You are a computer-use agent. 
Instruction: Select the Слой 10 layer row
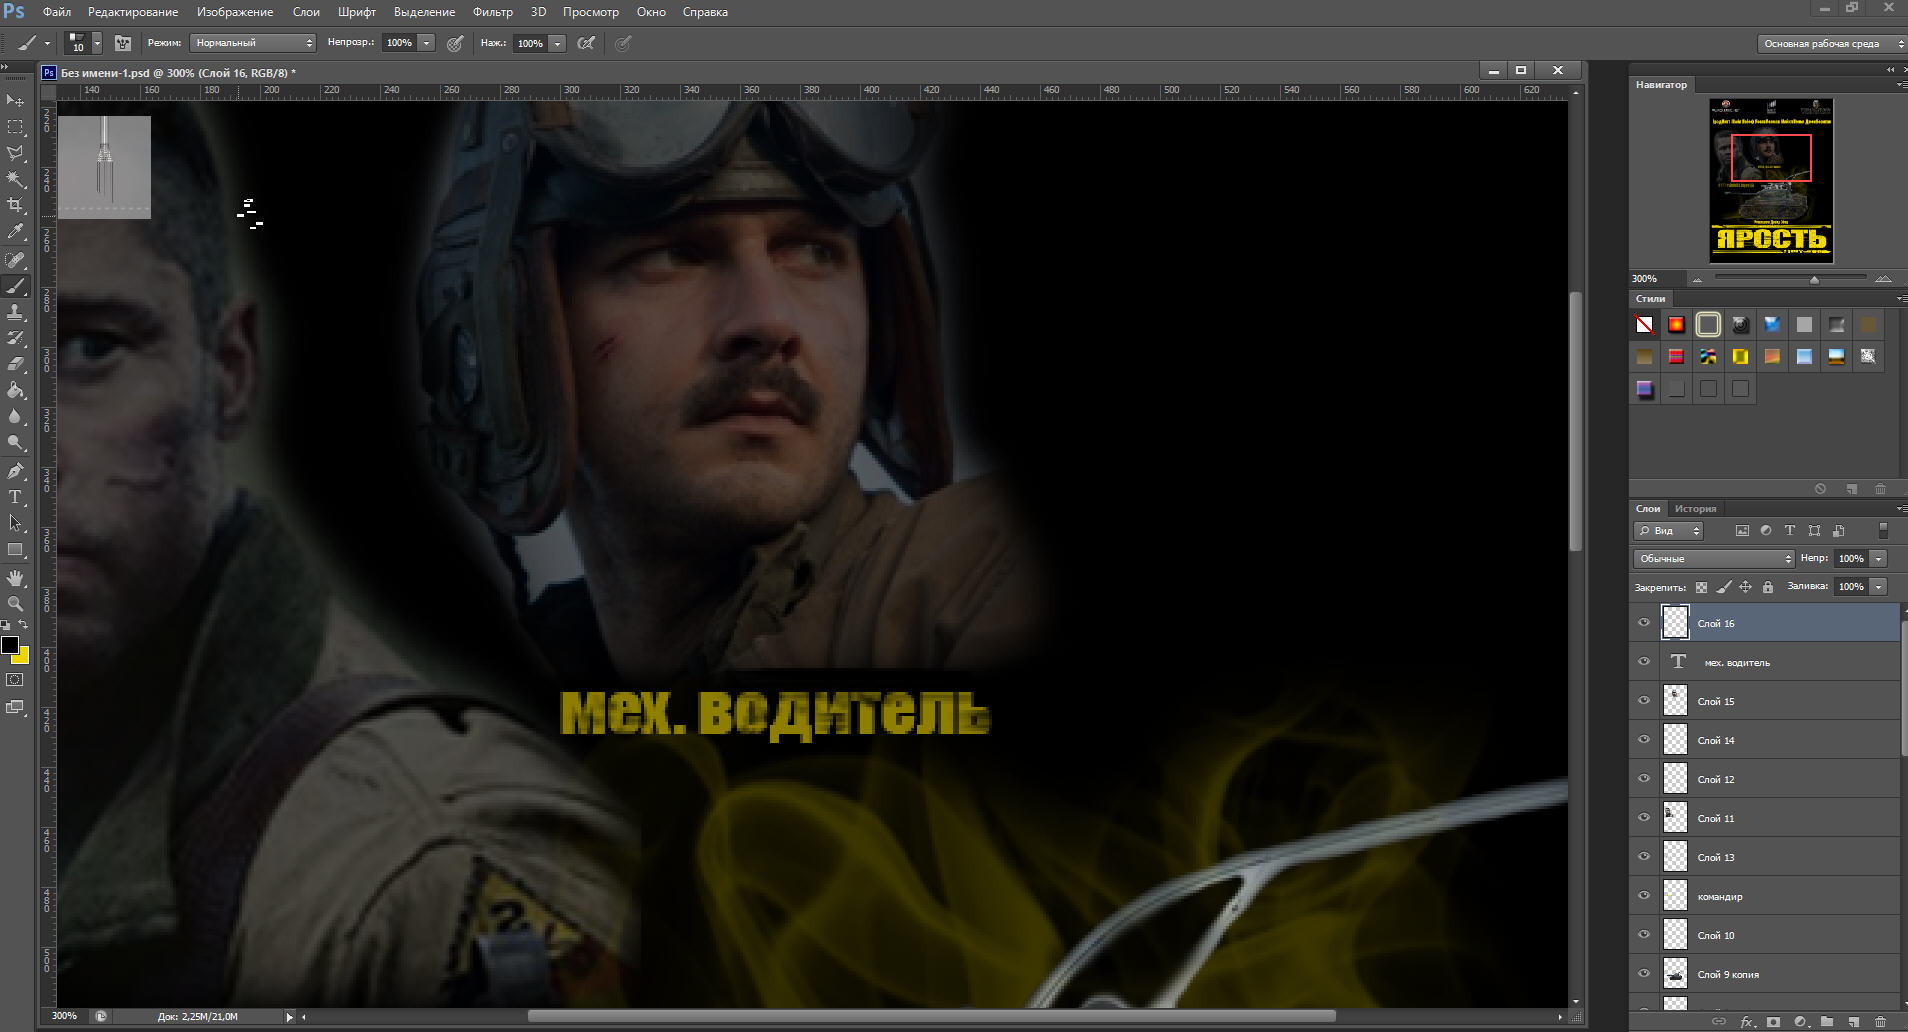coord(1766,935)
